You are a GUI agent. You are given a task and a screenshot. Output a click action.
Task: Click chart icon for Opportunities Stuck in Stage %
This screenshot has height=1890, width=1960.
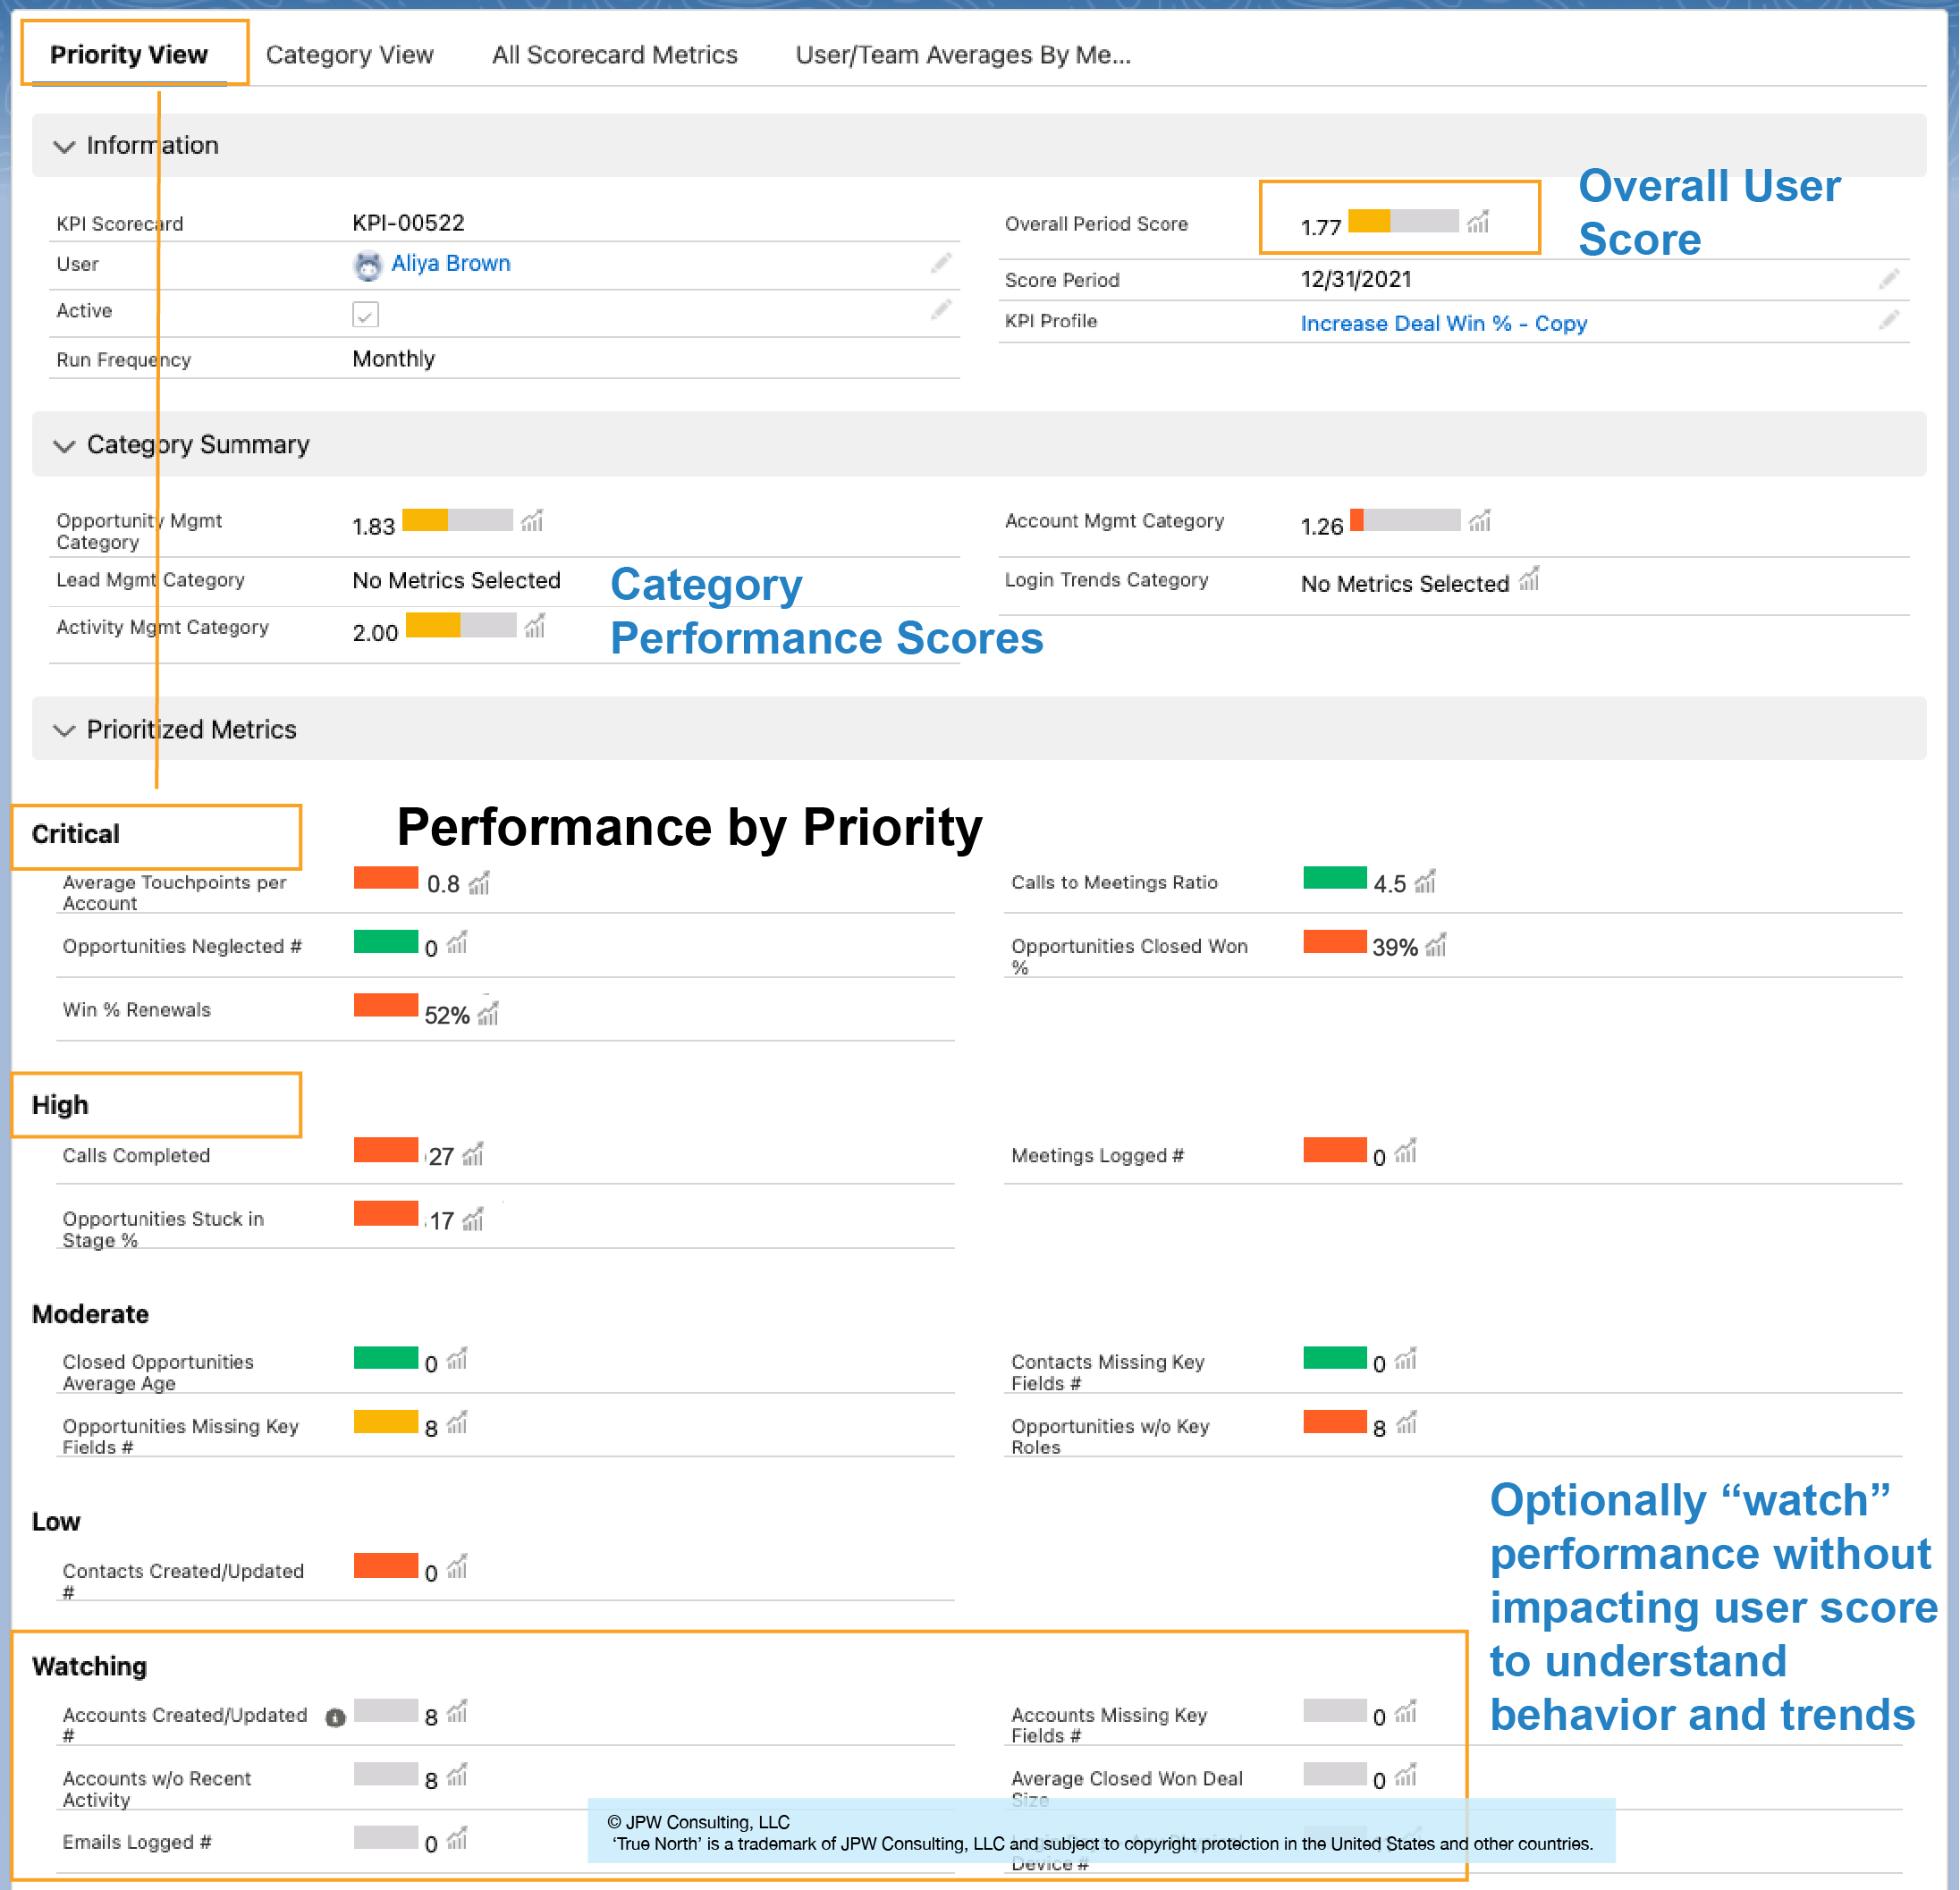(x=473, y=1219)
